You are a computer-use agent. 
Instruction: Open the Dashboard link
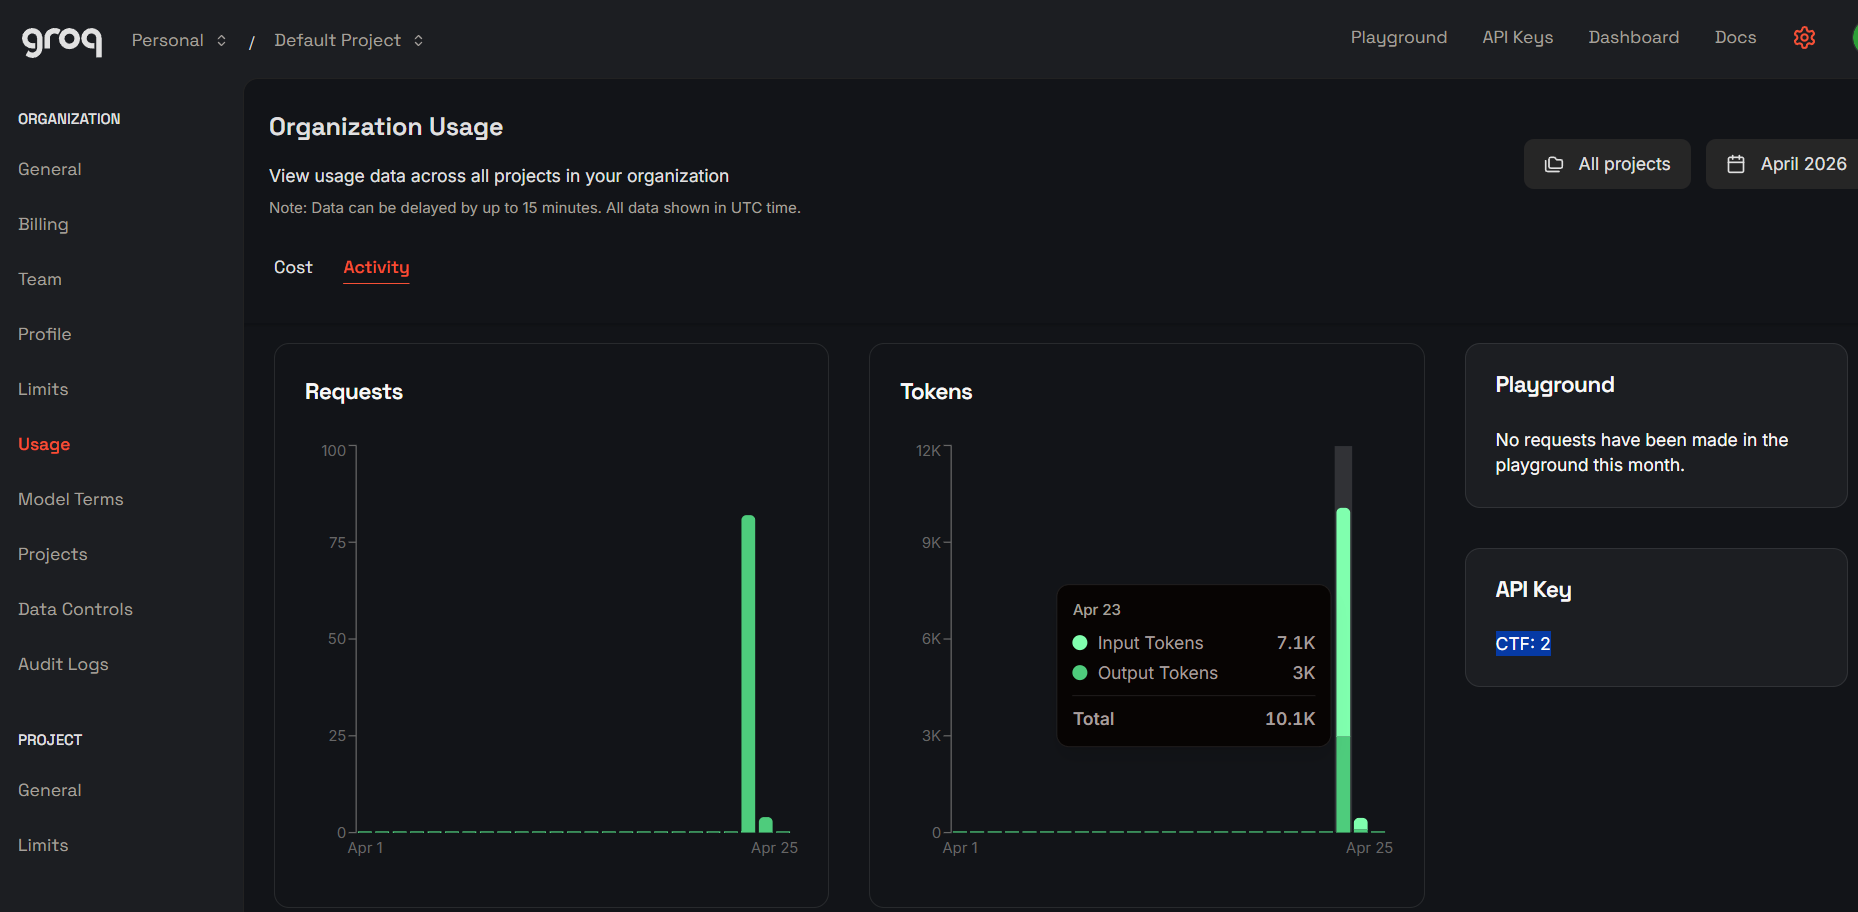pyautogui.click(x=1633, y=37)
